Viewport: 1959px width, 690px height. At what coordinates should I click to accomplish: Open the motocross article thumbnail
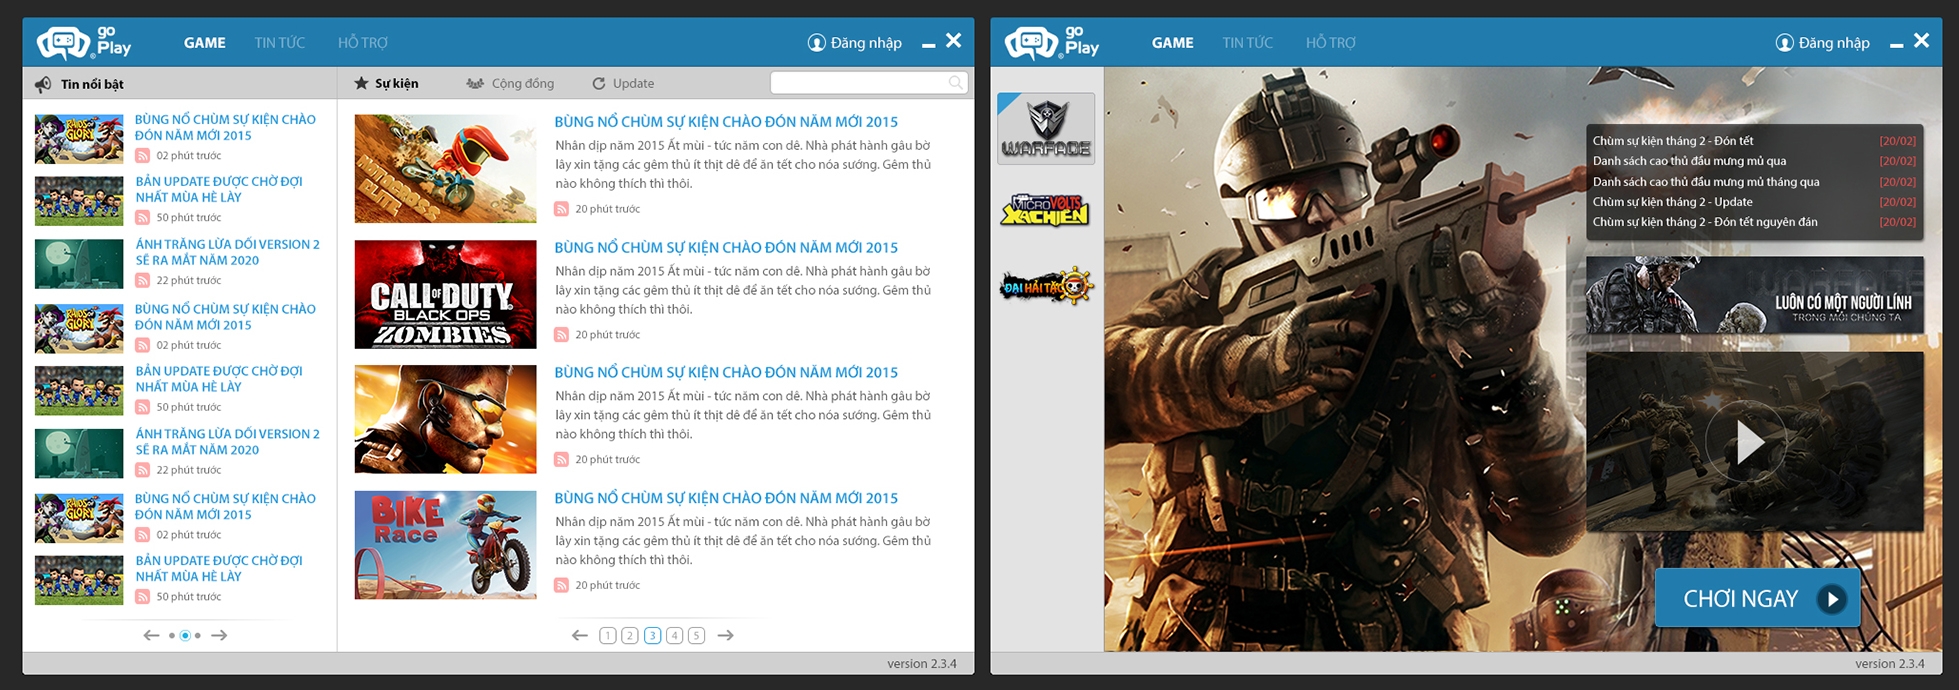click(445, 168)
